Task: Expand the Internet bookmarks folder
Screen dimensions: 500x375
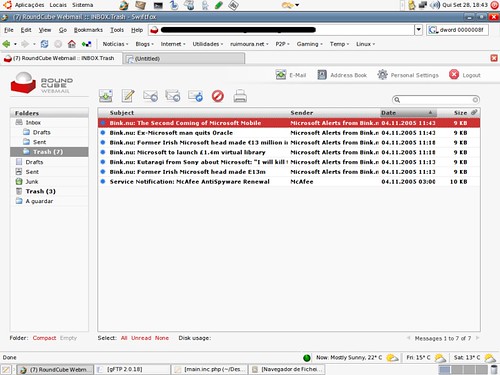Action: (x=173, y=44)
